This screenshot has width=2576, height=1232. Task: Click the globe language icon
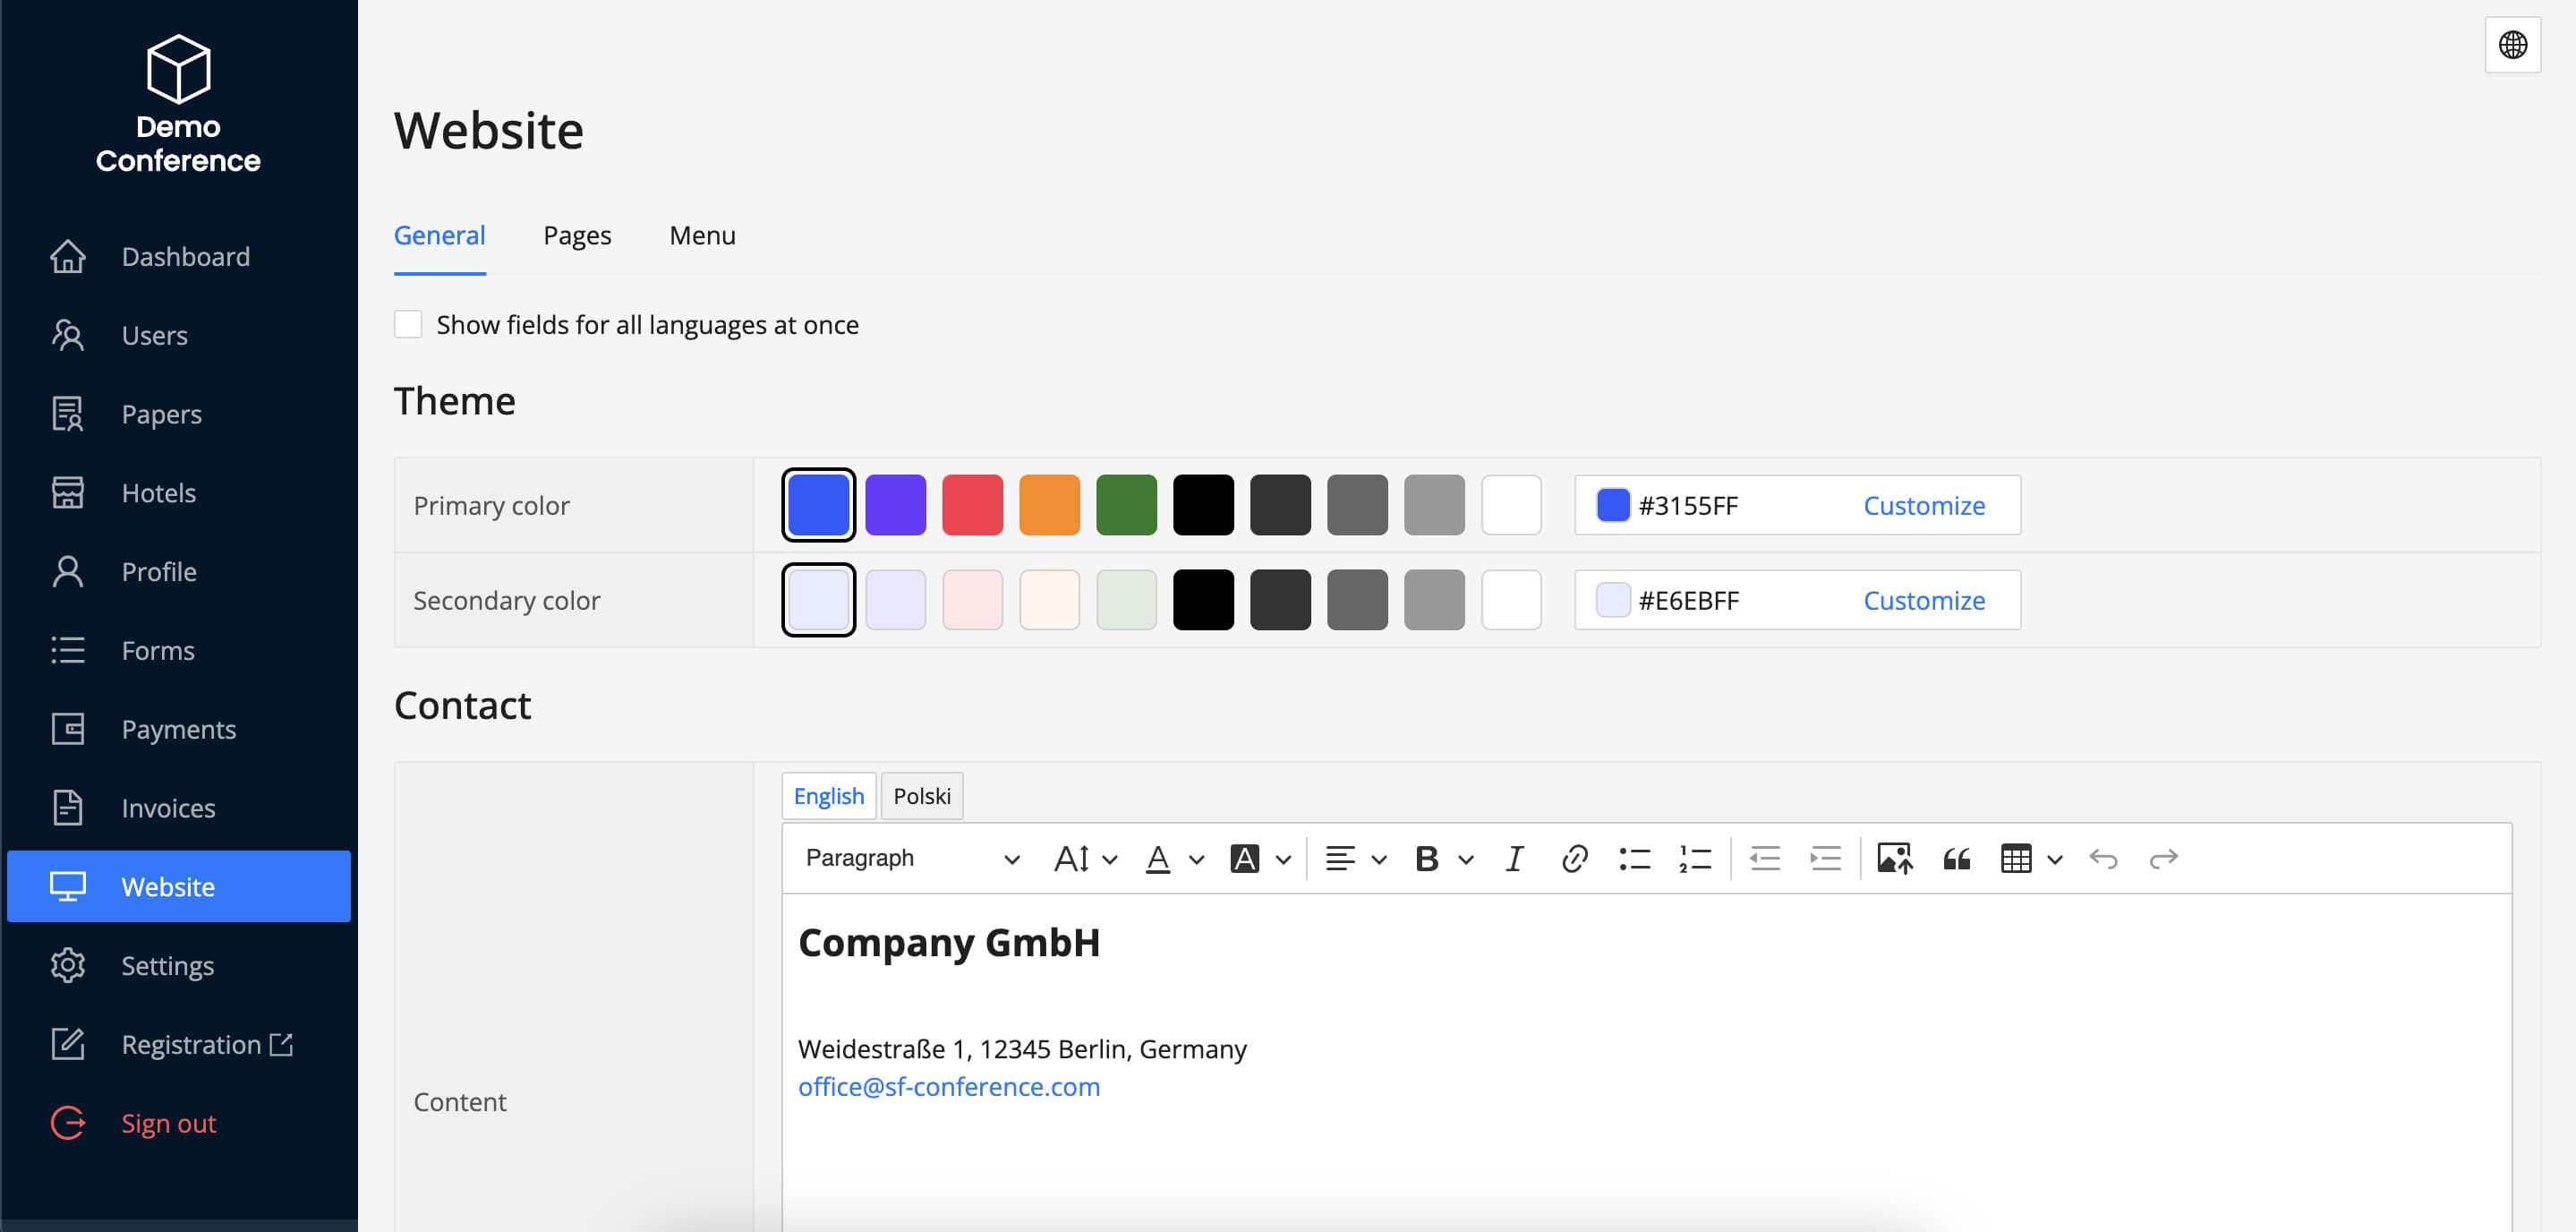click(2512, 45)
